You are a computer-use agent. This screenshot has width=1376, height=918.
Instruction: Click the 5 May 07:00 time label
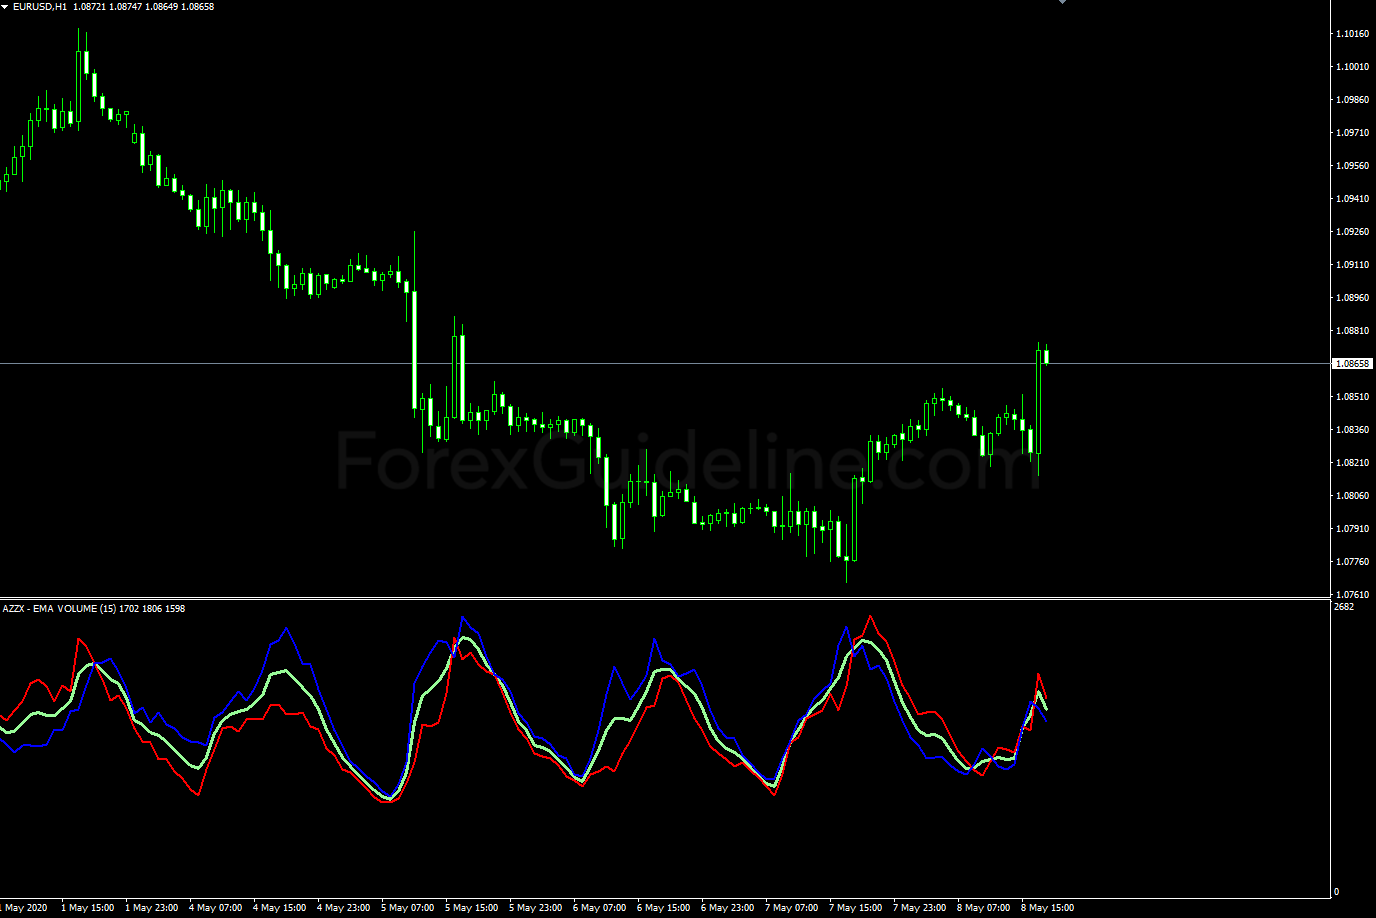tap(407, 908)
